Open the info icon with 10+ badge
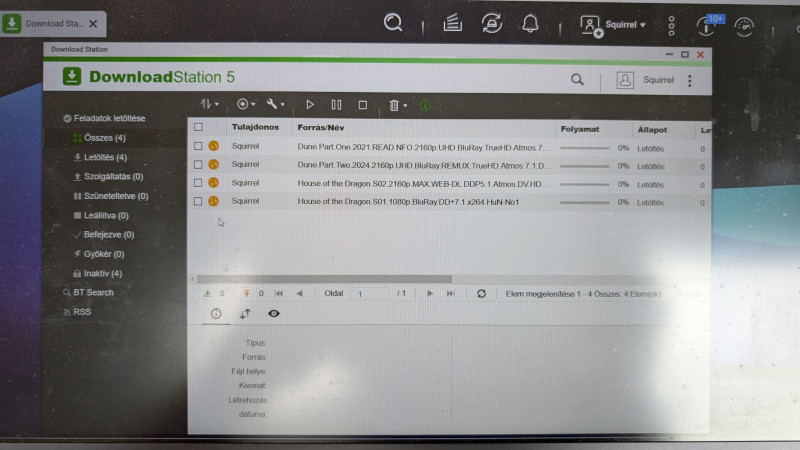This screenshot has width=800, height=450. click(709, 26)
